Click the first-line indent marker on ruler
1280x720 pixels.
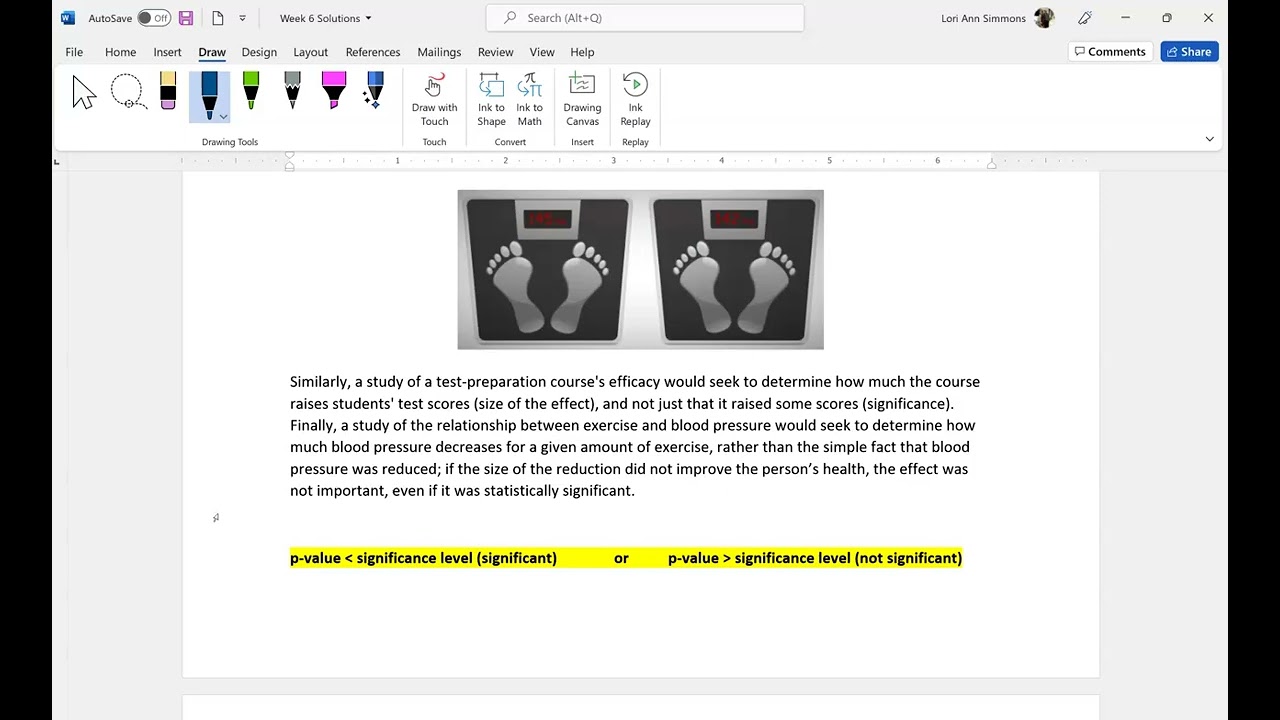click(290, 156)
